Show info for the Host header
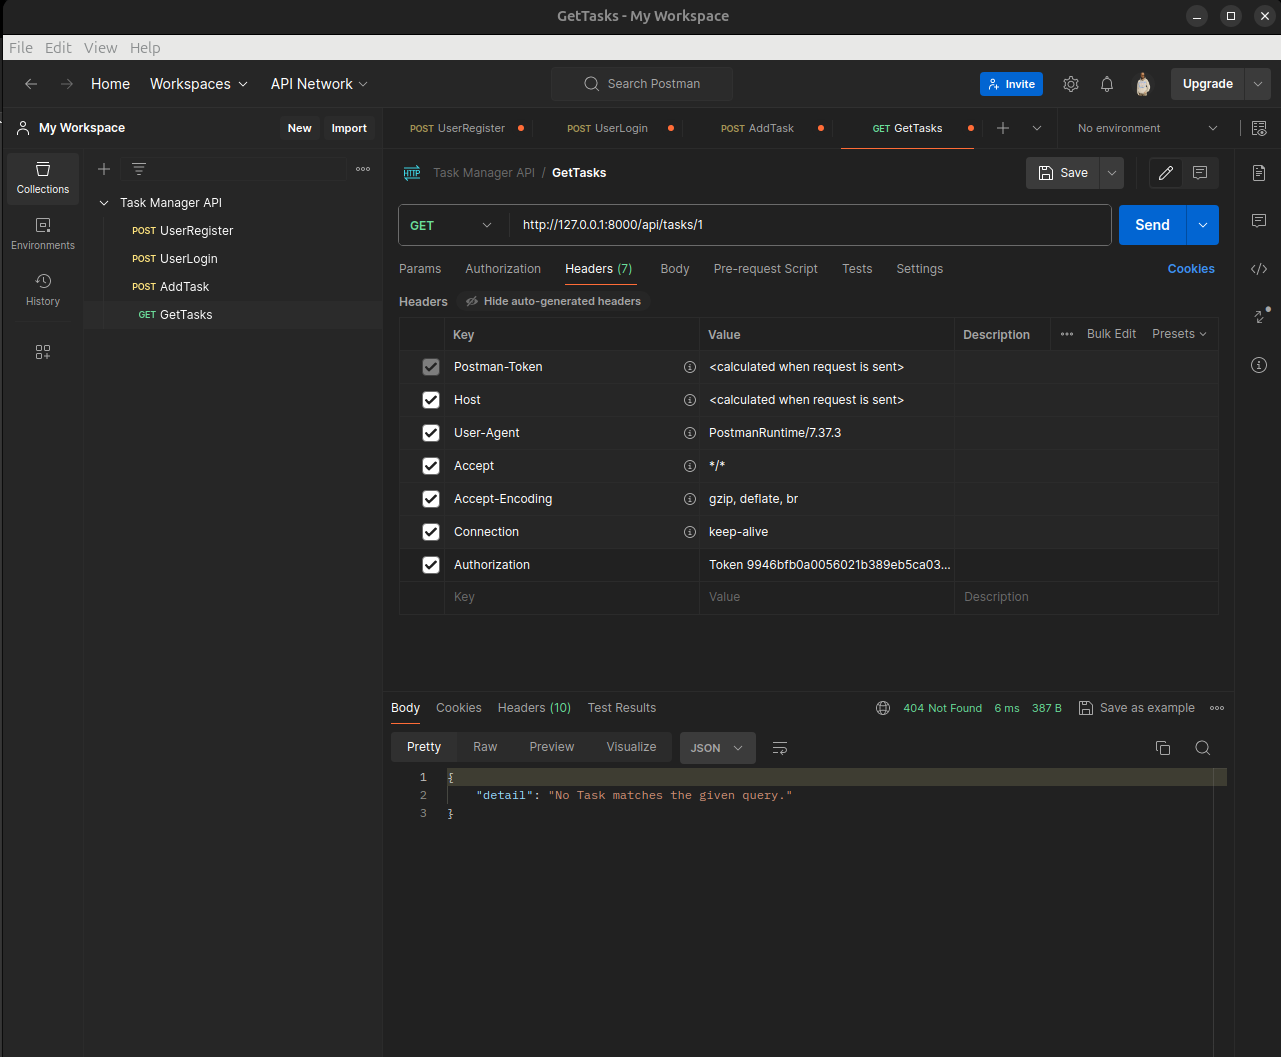The image size is (1281, 1057). tap(689, 400)
